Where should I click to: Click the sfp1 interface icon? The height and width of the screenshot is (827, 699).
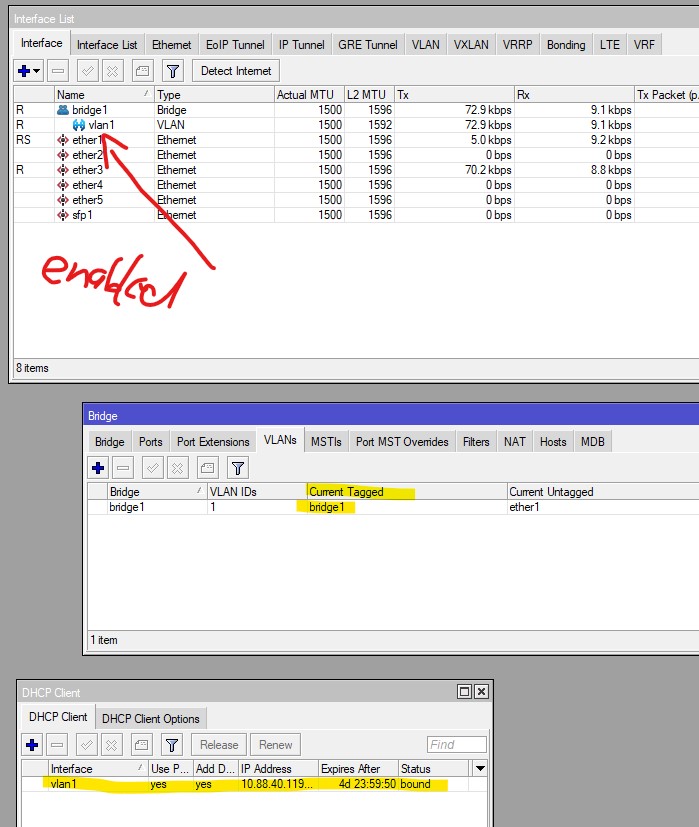point(63,215)
